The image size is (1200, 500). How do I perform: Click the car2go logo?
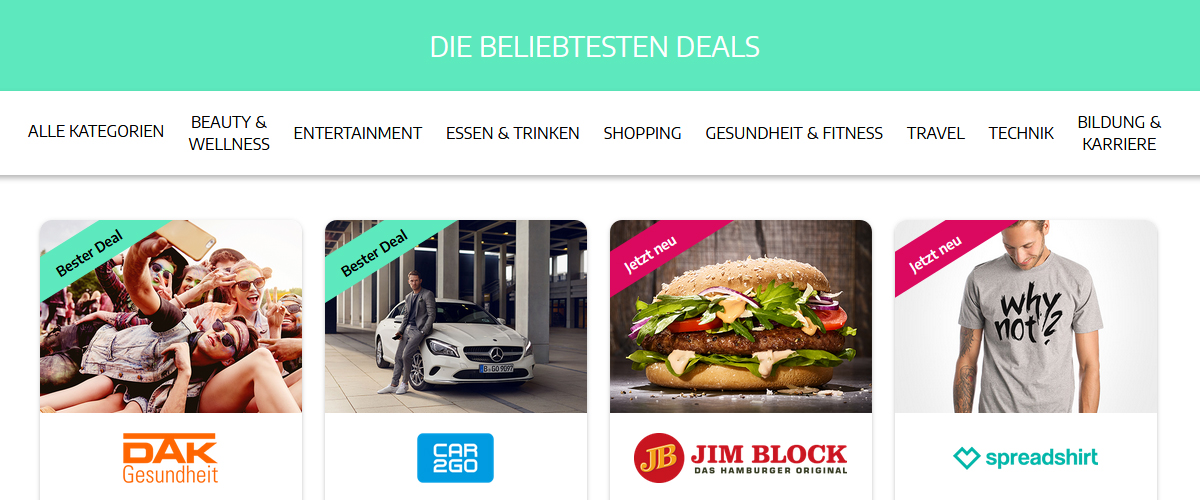(455, 457)
